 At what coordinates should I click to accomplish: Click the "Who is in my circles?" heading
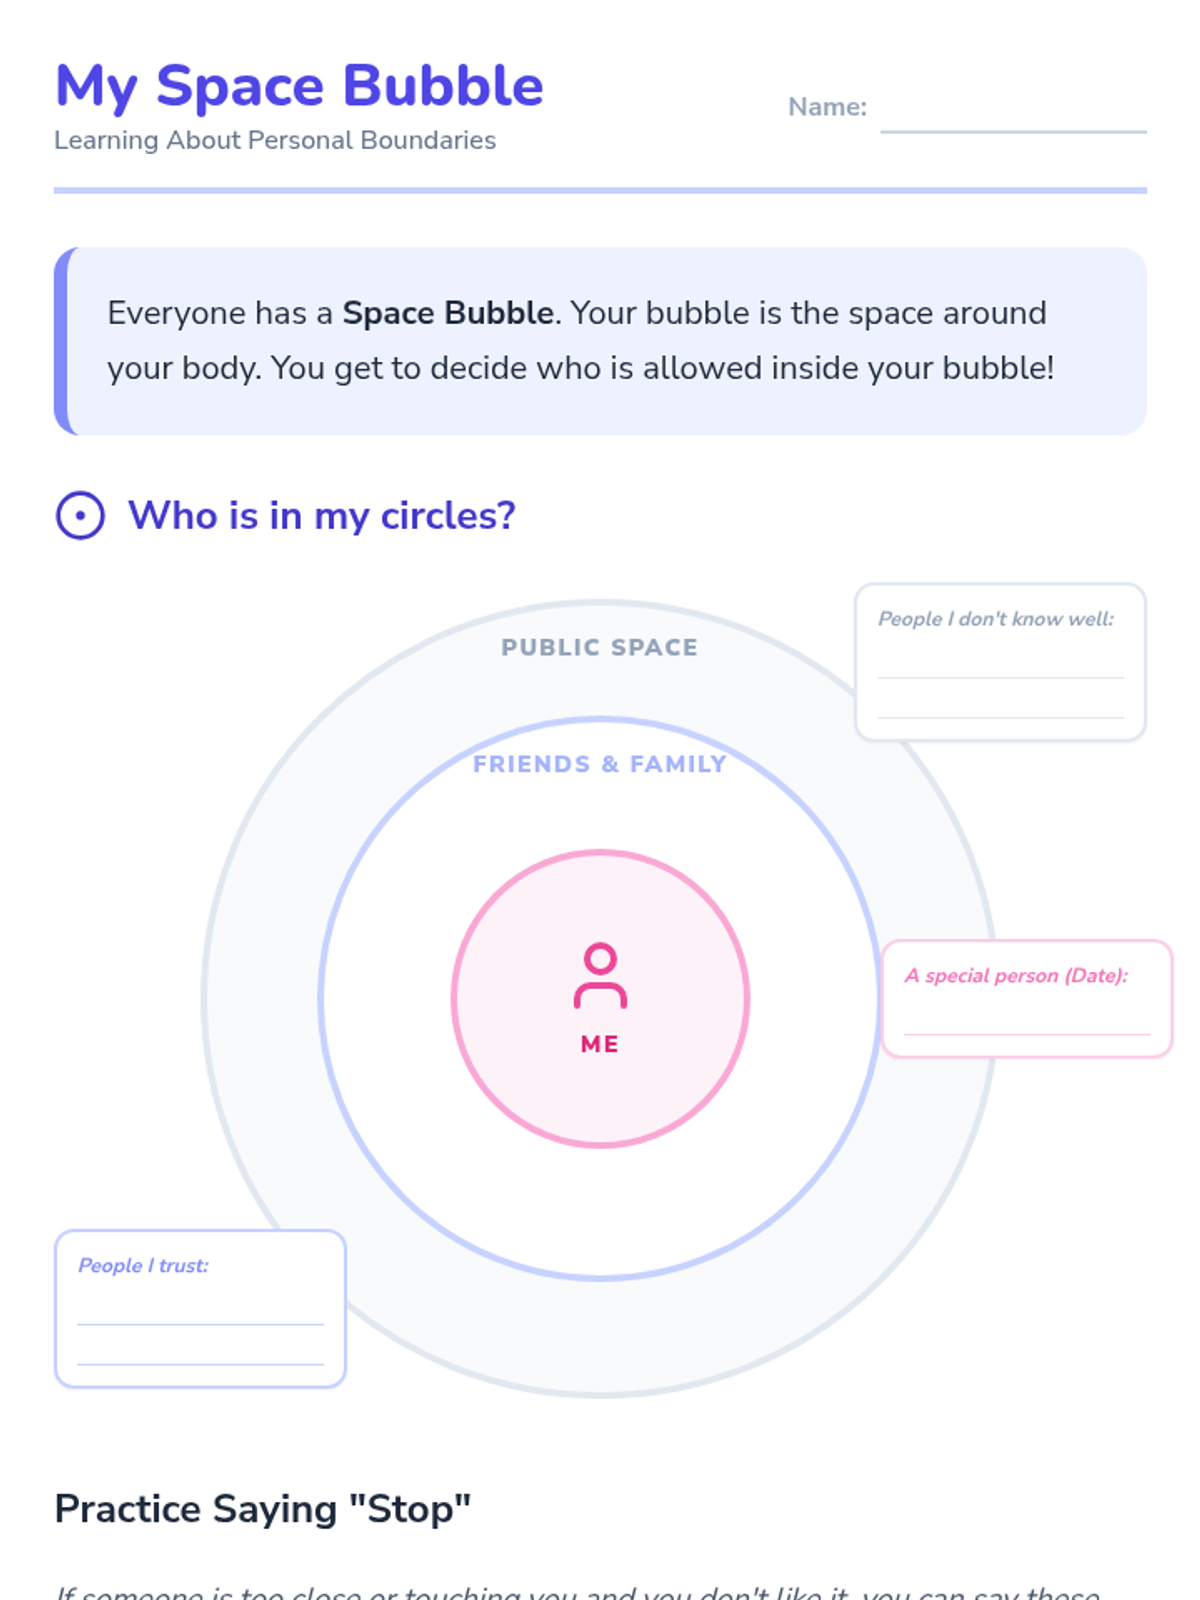click(x=321, y=516)
